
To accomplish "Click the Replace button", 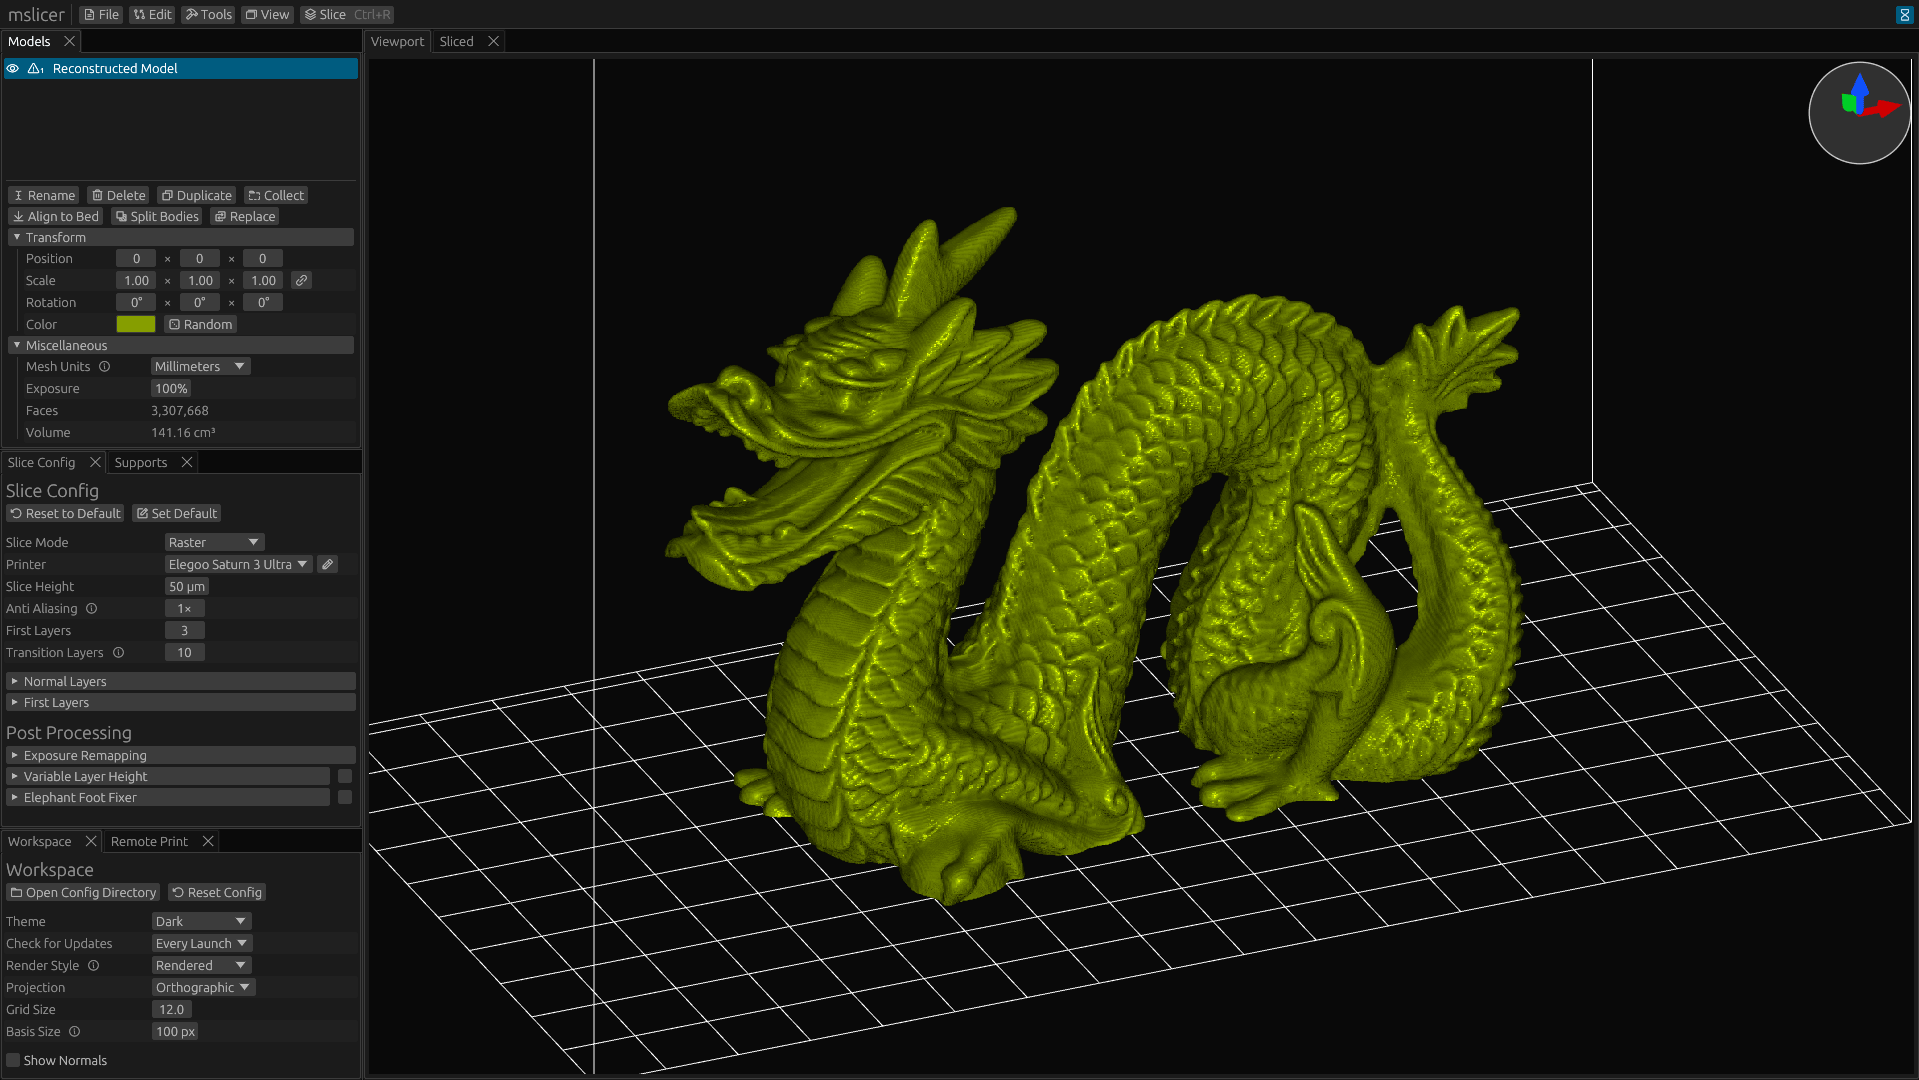I will [245, 217].
